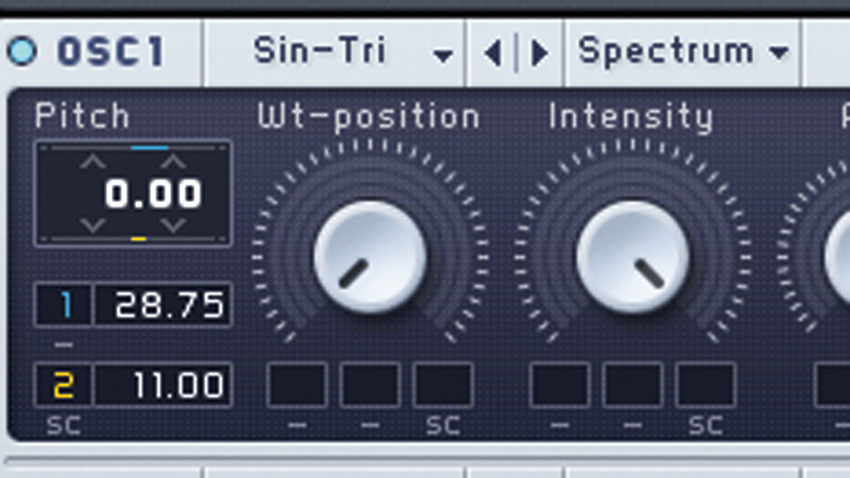This screenshot has height=478, width=850.
Task: Click first Intensity modulation slot
Action: pos(559,385)
